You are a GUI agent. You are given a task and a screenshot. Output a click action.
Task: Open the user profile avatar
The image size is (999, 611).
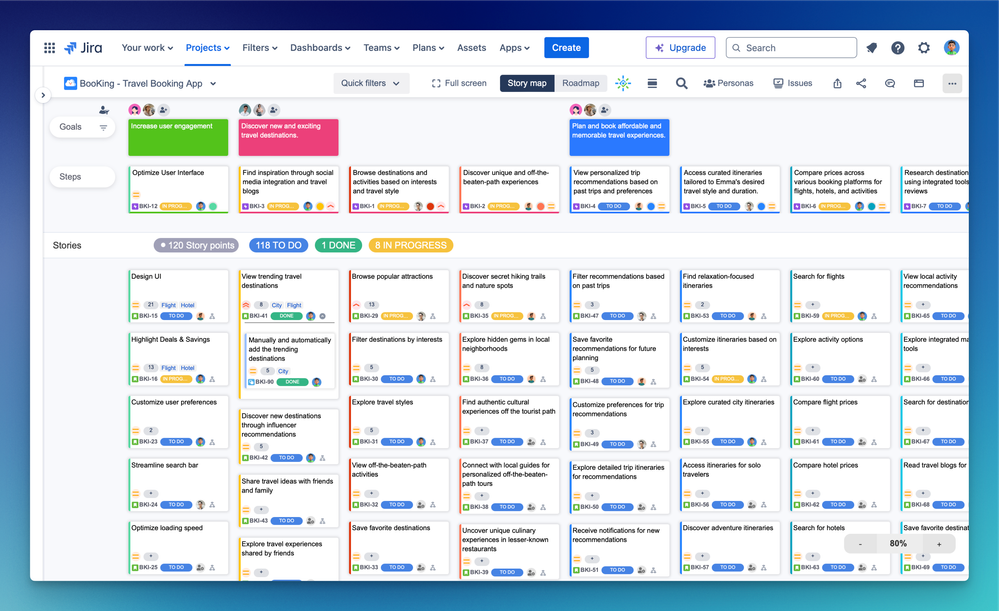point(951,48)
